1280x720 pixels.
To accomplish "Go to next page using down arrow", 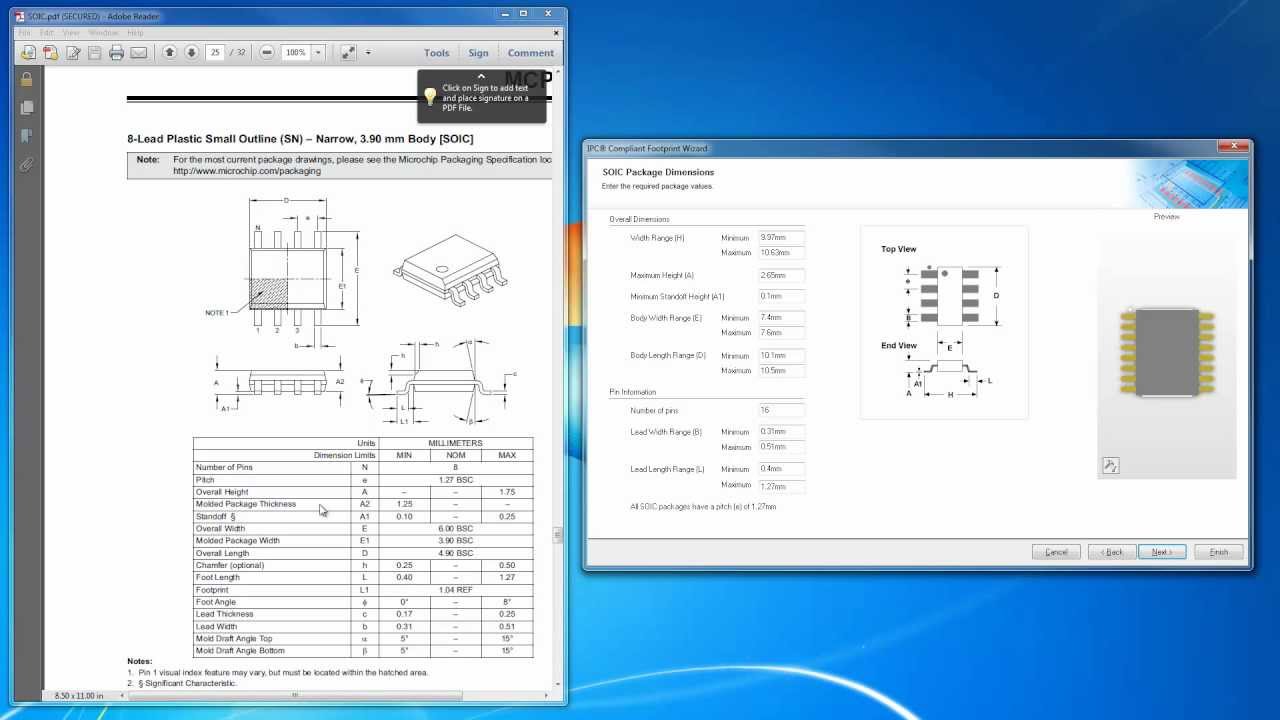I will (191, 52).
